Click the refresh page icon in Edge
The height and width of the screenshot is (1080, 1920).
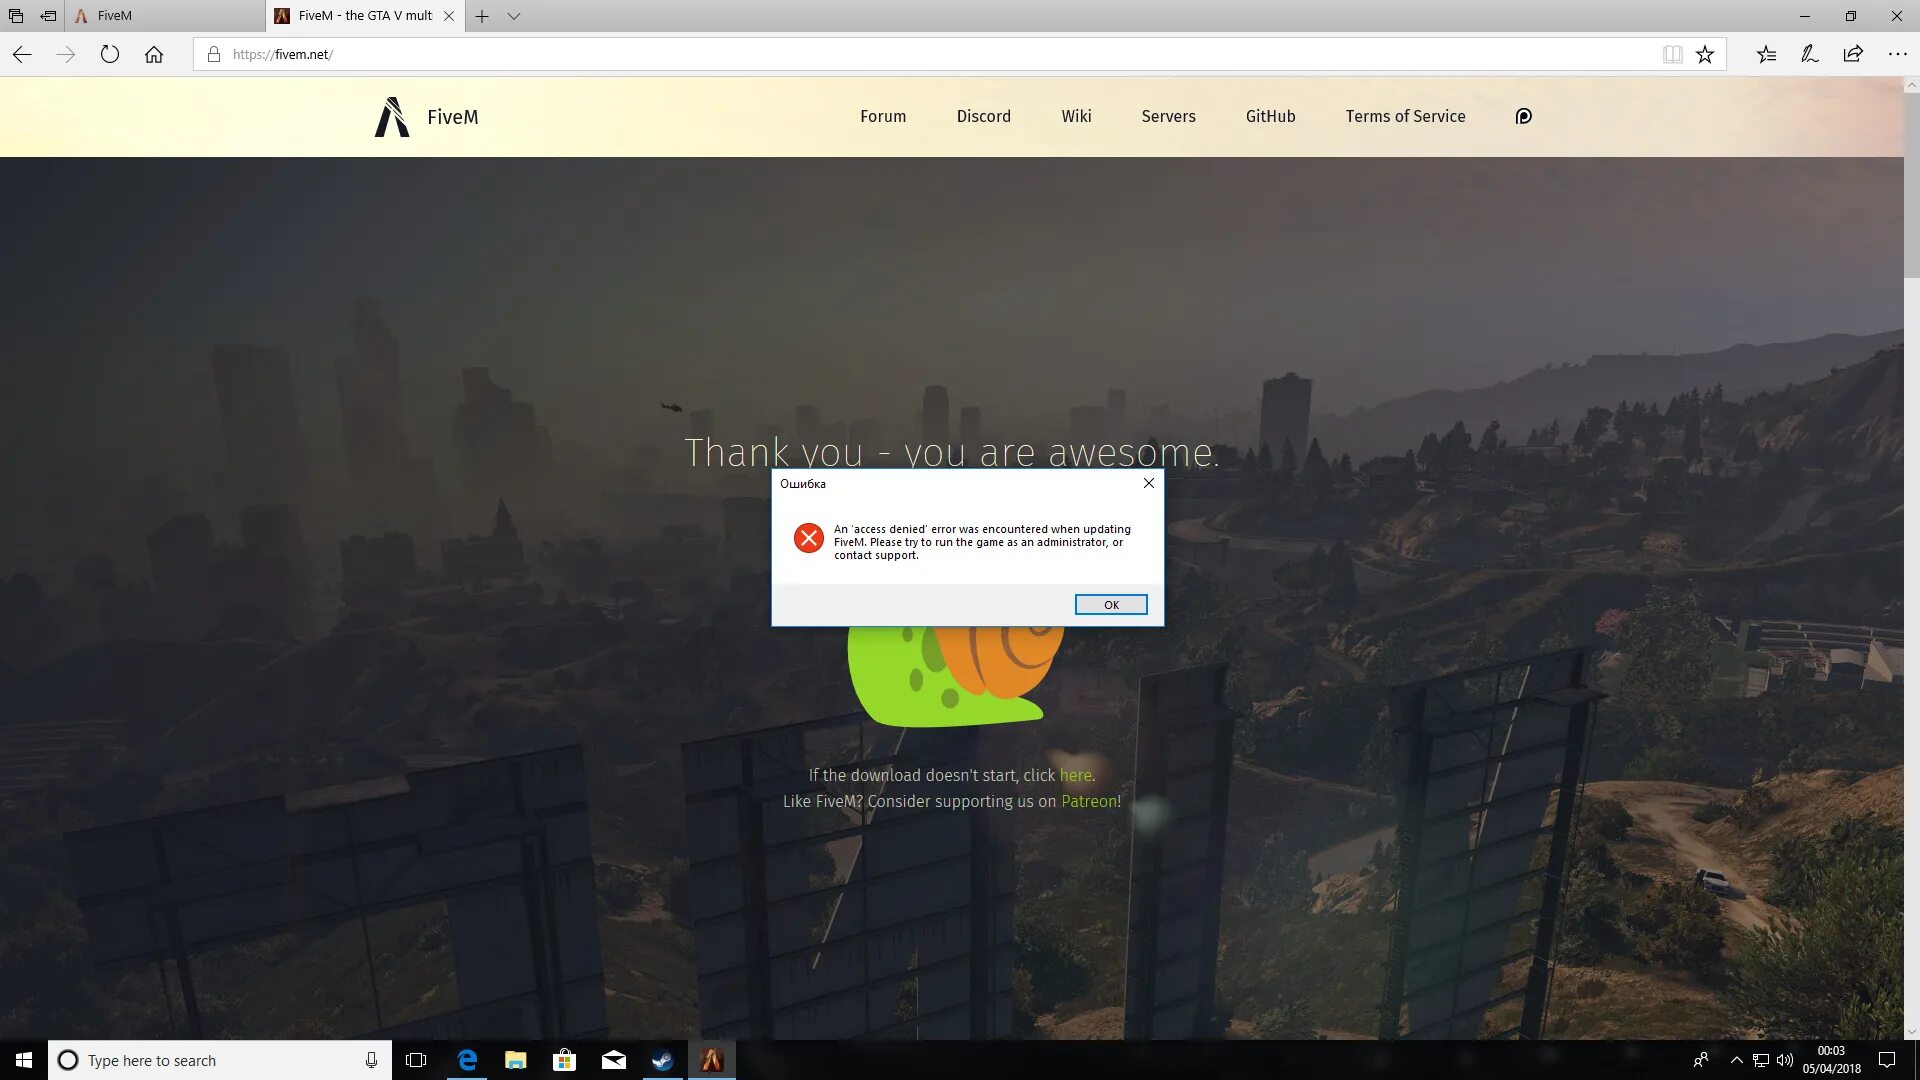pyautogui.click(x=111, y=54)
